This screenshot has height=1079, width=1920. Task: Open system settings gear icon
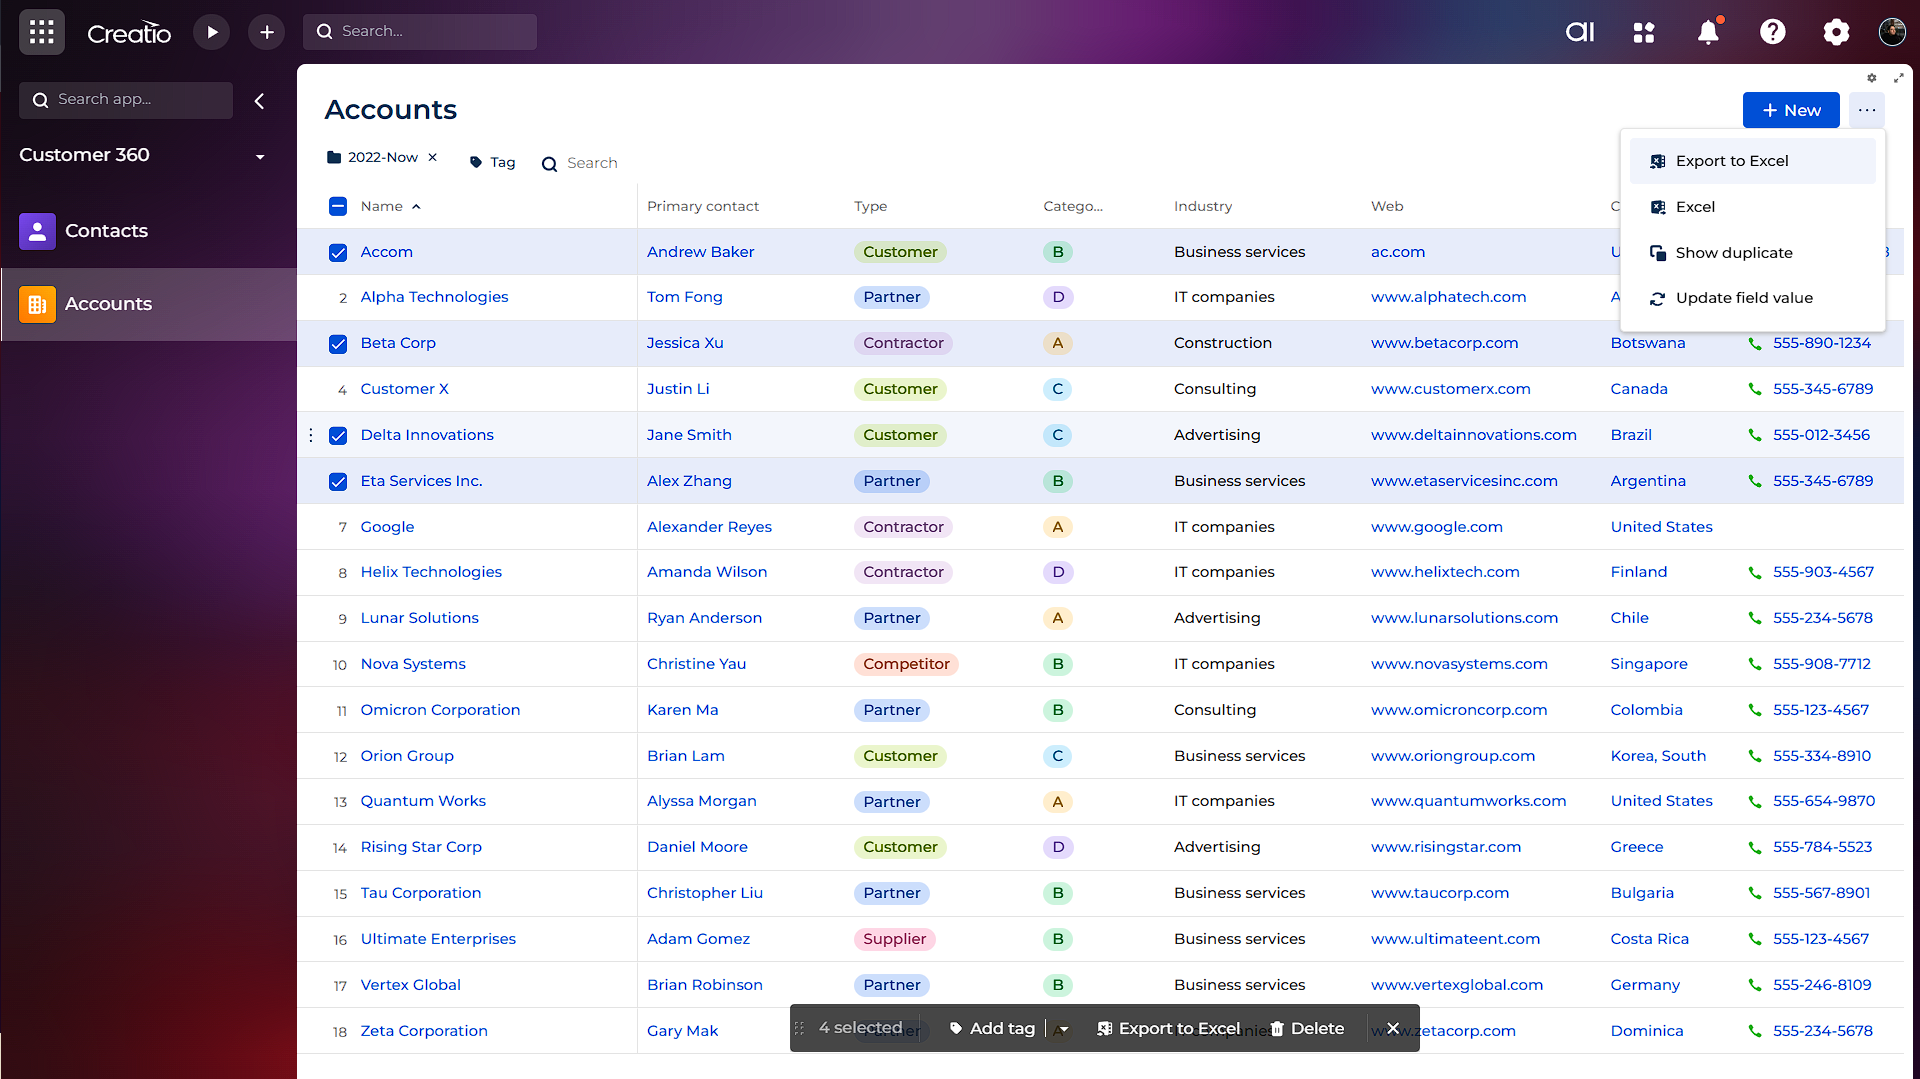(1836, 32)
